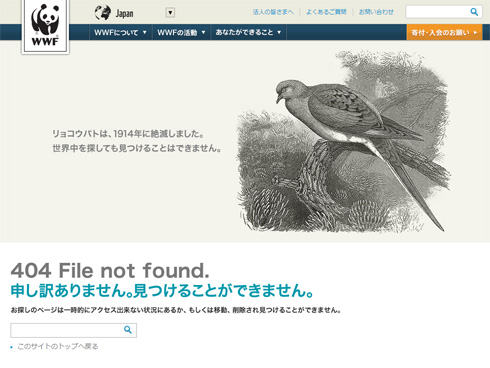The width and height of the screenshot is (490, 368).
Task: Click the globe icon beside Japan
Action: (x=103, y=13)
